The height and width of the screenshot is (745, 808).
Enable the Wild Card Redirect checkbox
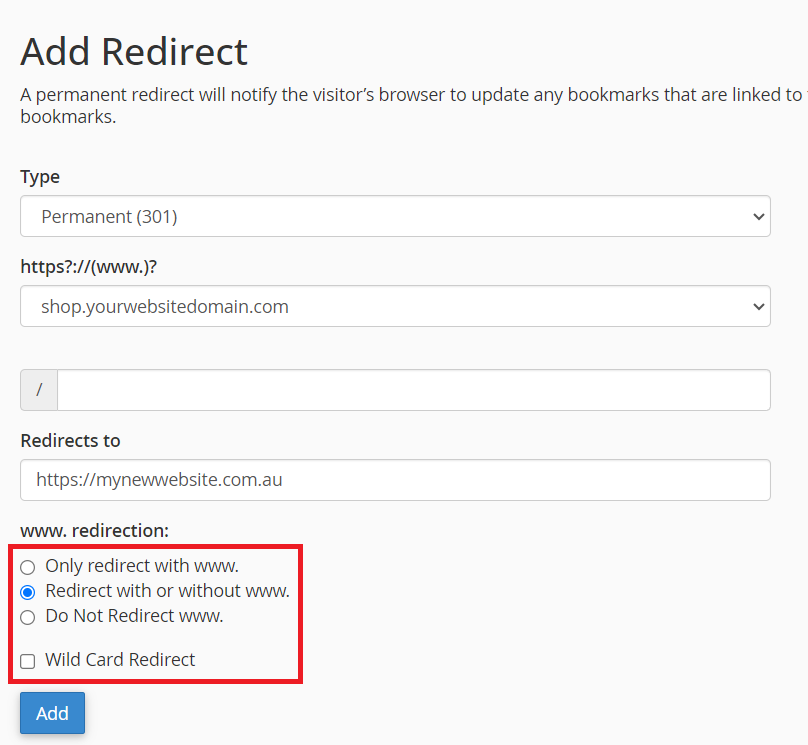pos(28,661)
